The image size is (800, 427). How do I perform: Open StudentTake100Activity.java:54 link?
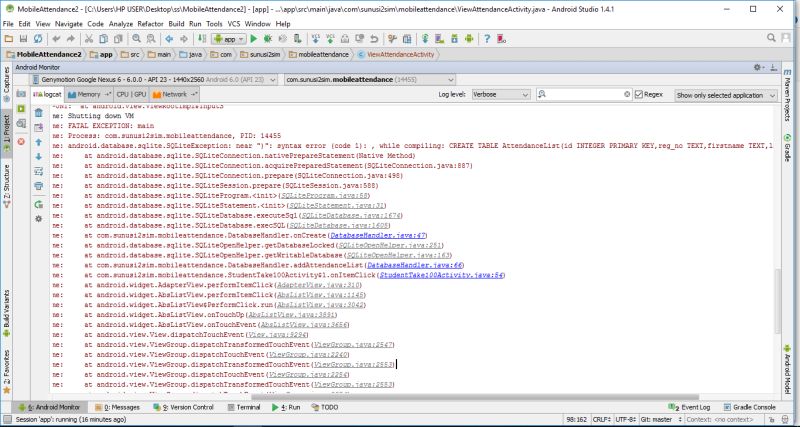441,275
